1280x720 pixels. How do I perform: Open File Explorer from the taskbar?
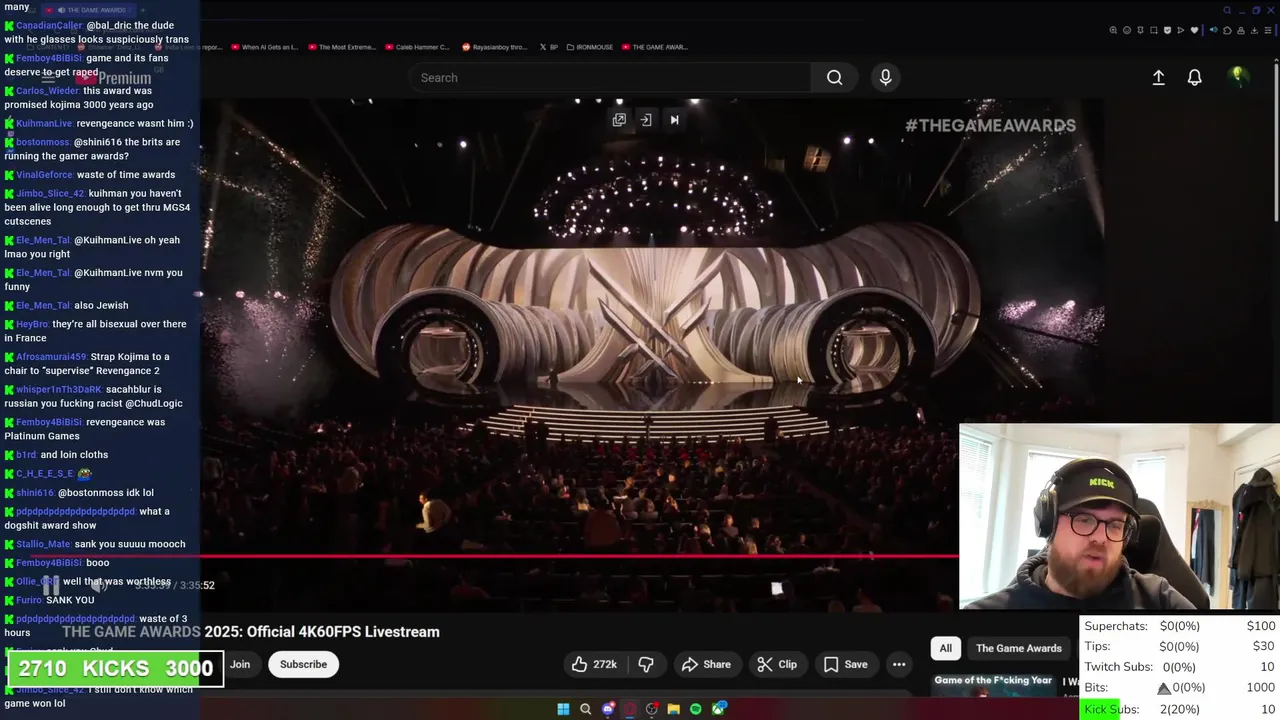(x=674, y=709)
